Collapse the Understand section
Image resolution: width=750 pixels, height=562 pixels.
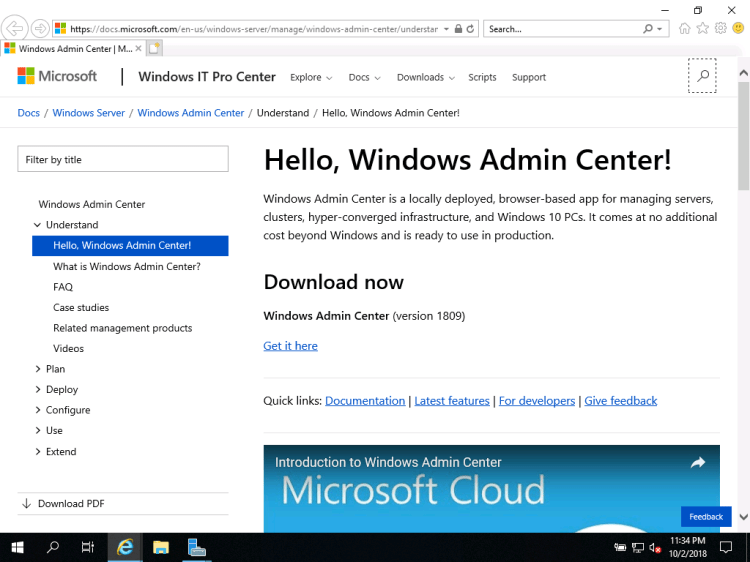coord(37,225)
